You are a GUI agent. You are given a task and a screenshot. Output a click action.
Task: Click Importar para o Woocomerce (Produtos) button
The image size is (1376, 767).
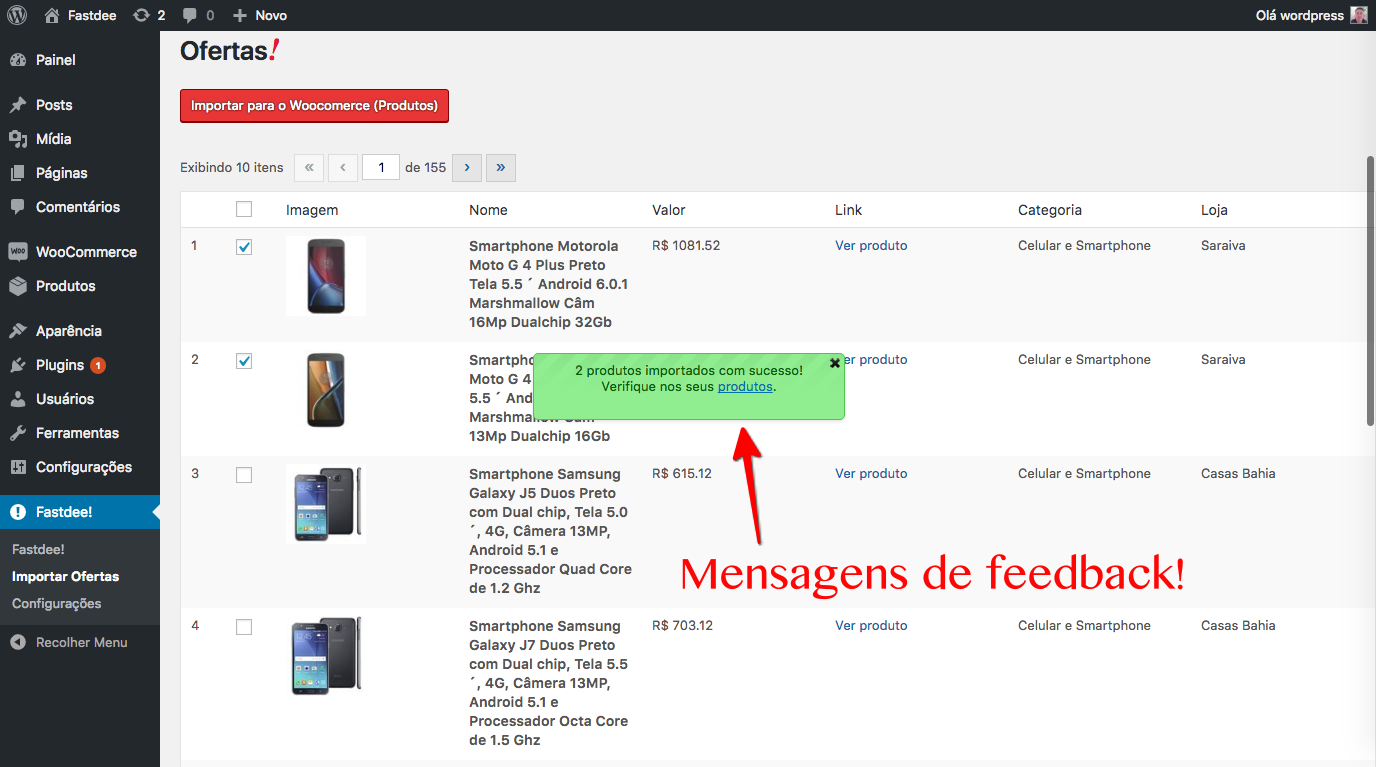coord(314,106)
